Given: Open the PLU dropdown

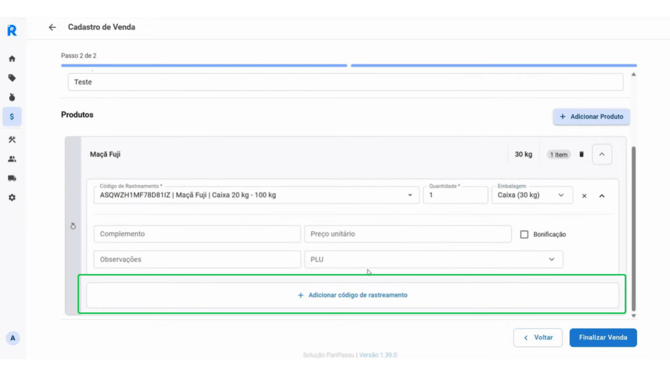Looking at the screenshot, I should pos(433,259).
